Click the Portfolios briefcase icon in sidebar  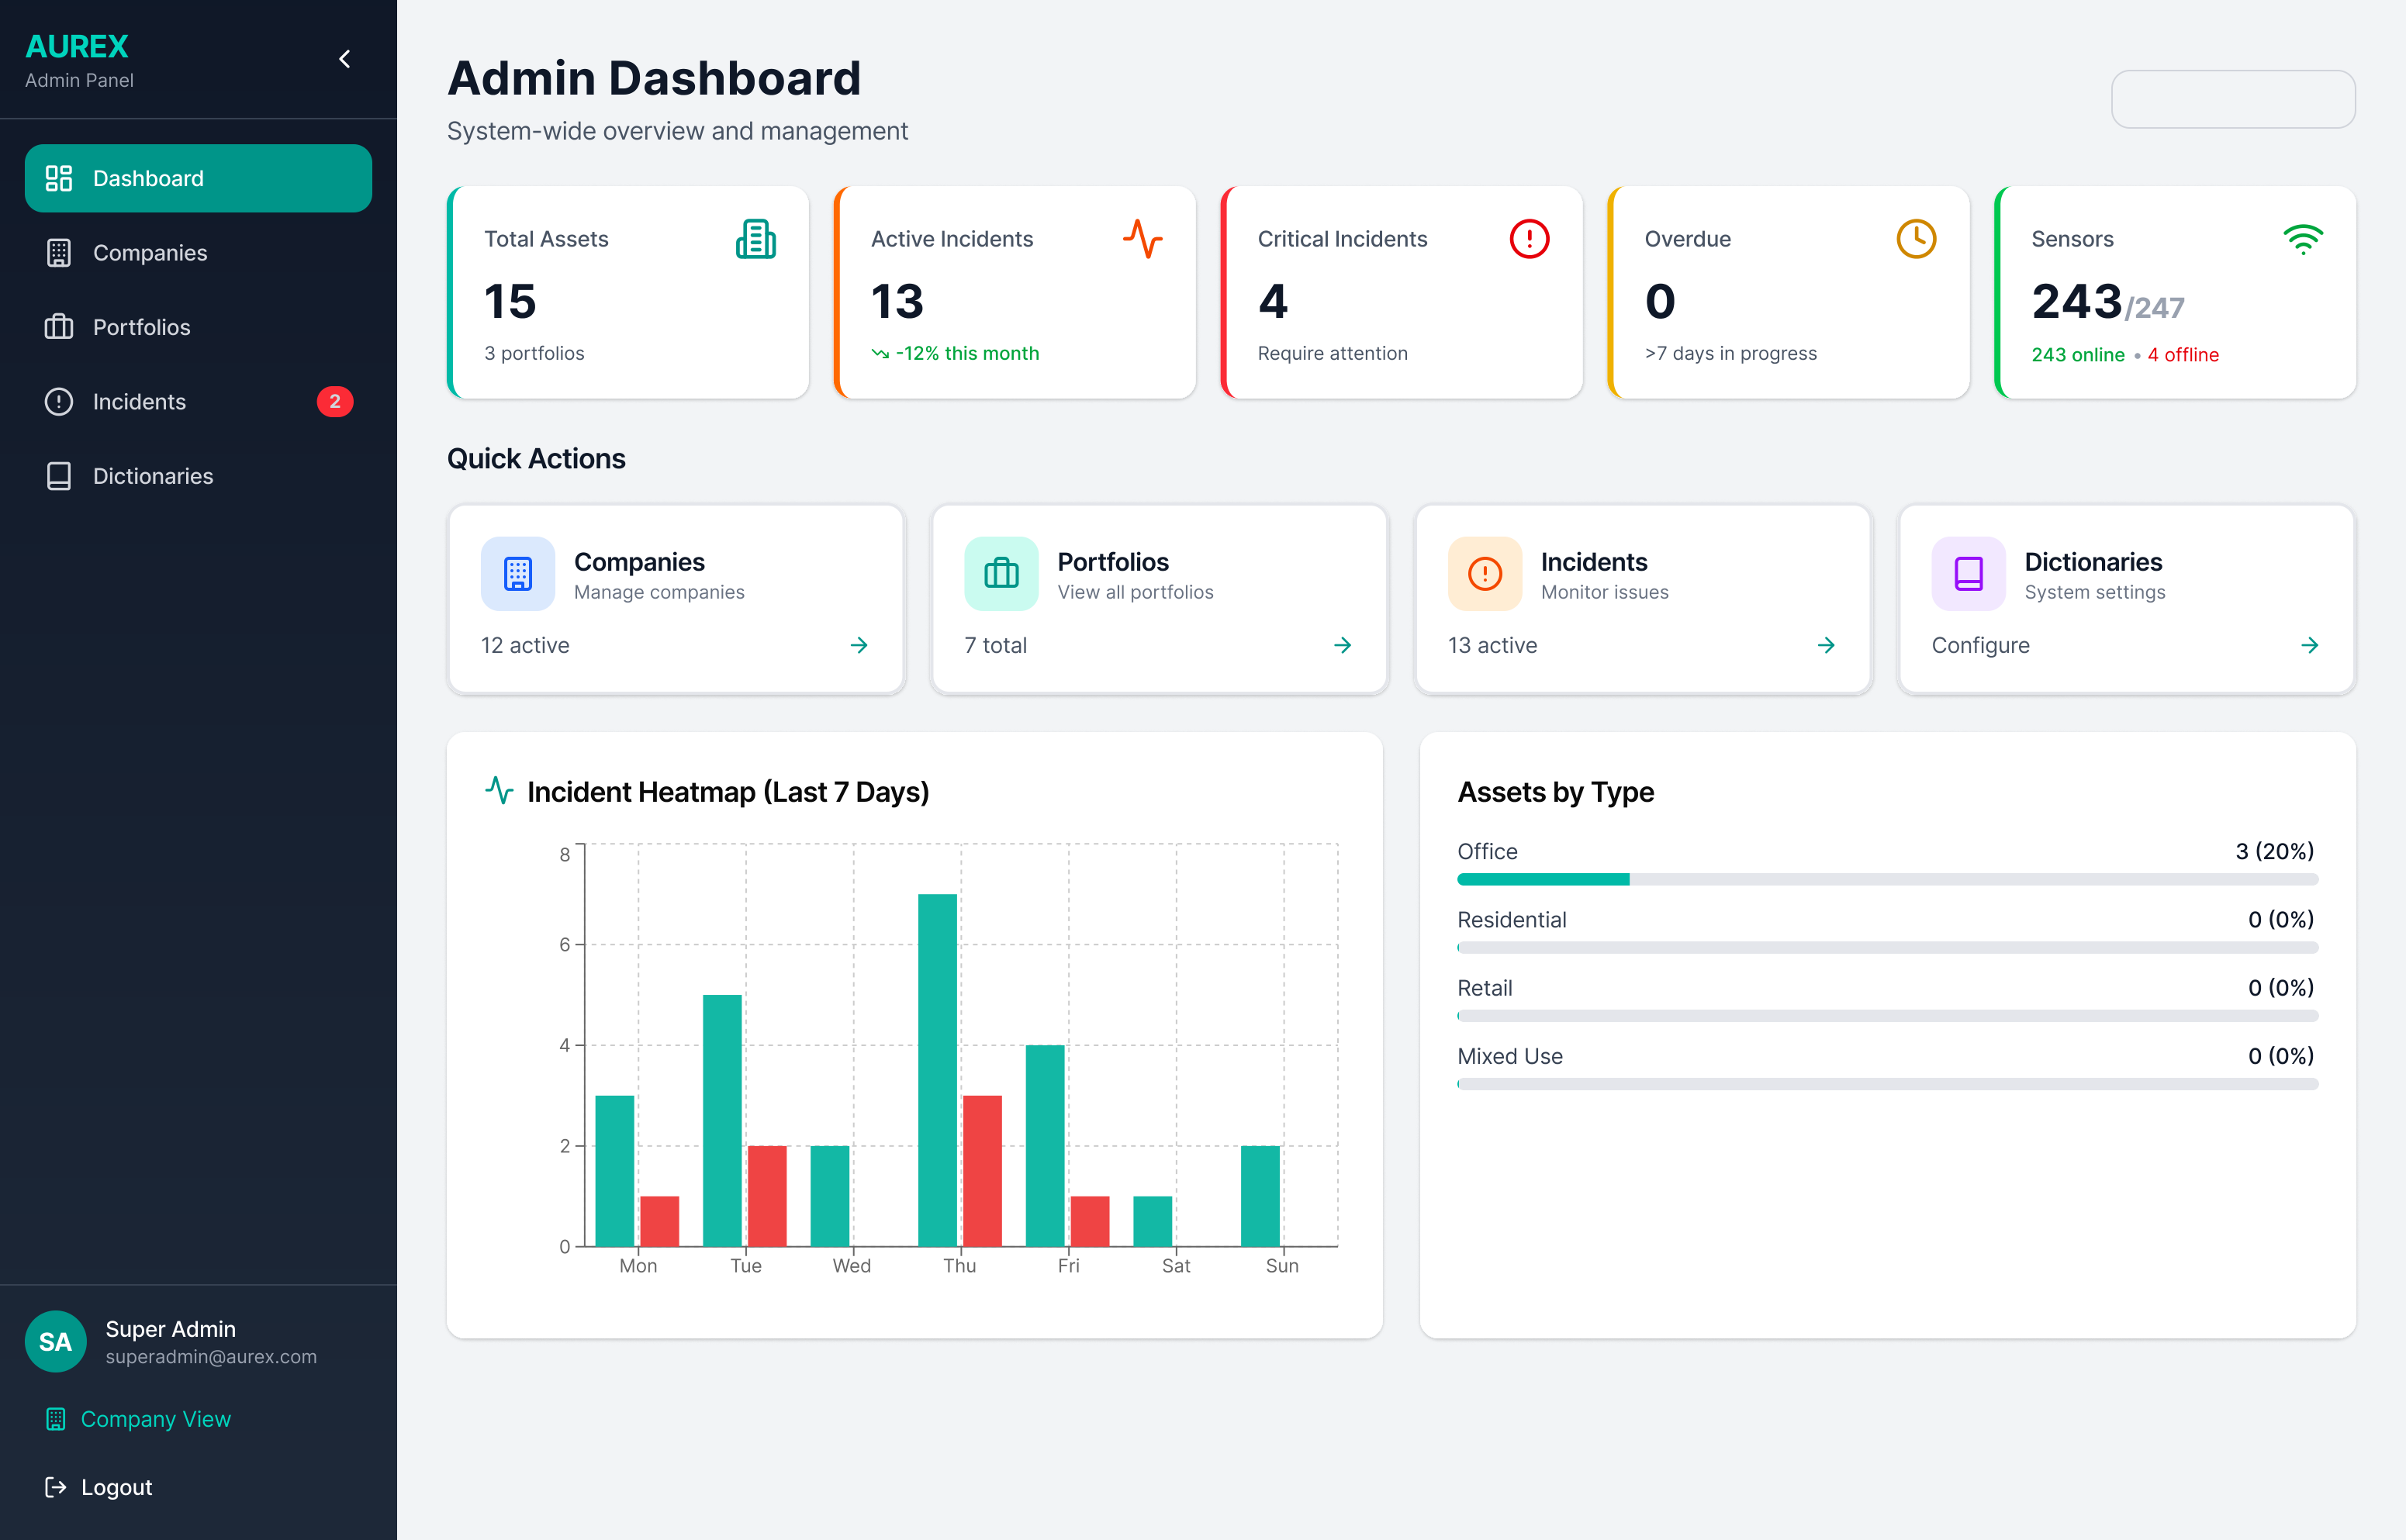pyautogui.click(x=60, y=327)
